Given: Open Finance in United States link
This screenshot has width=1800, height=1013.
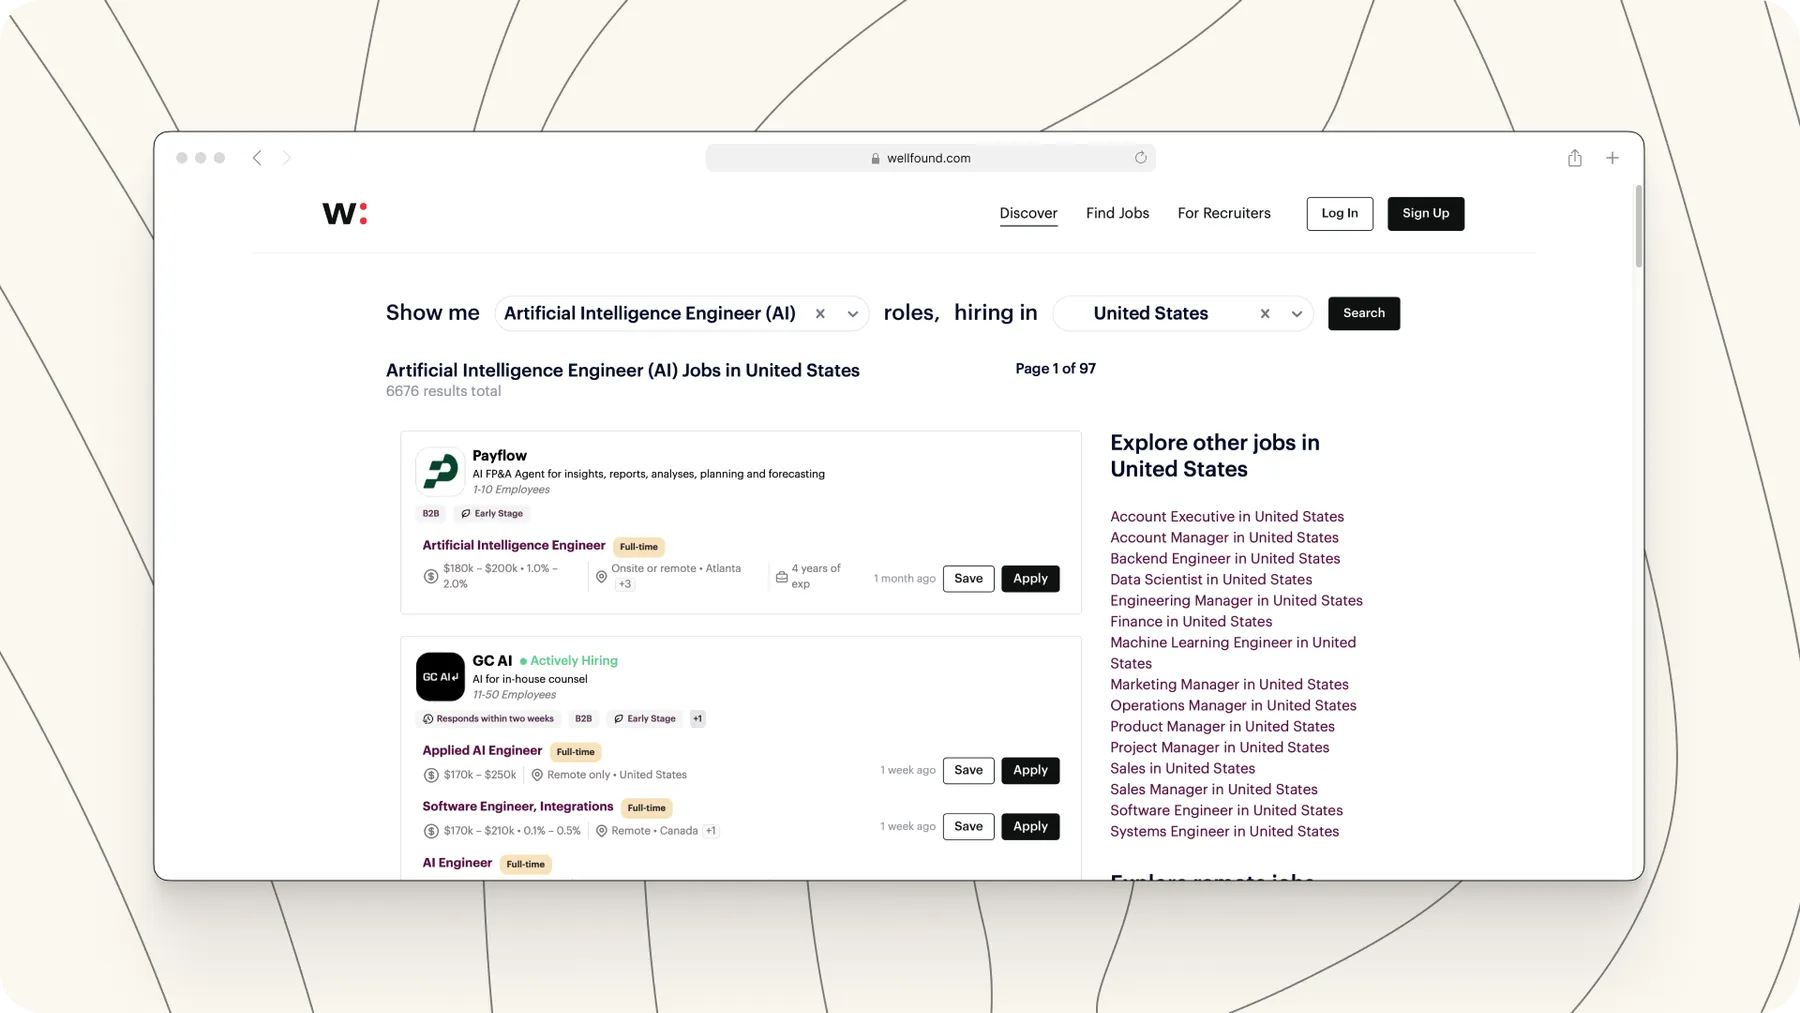Looking at the screenshot, I should [x=1191, y=622].
